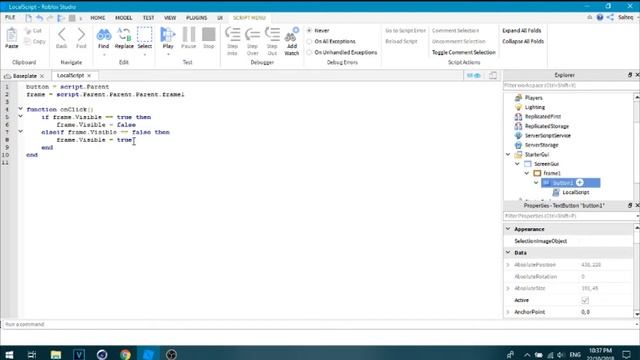Click Toggle Comment Selection
This screenshot has width=640, height=360.
[x=464, y=53]
